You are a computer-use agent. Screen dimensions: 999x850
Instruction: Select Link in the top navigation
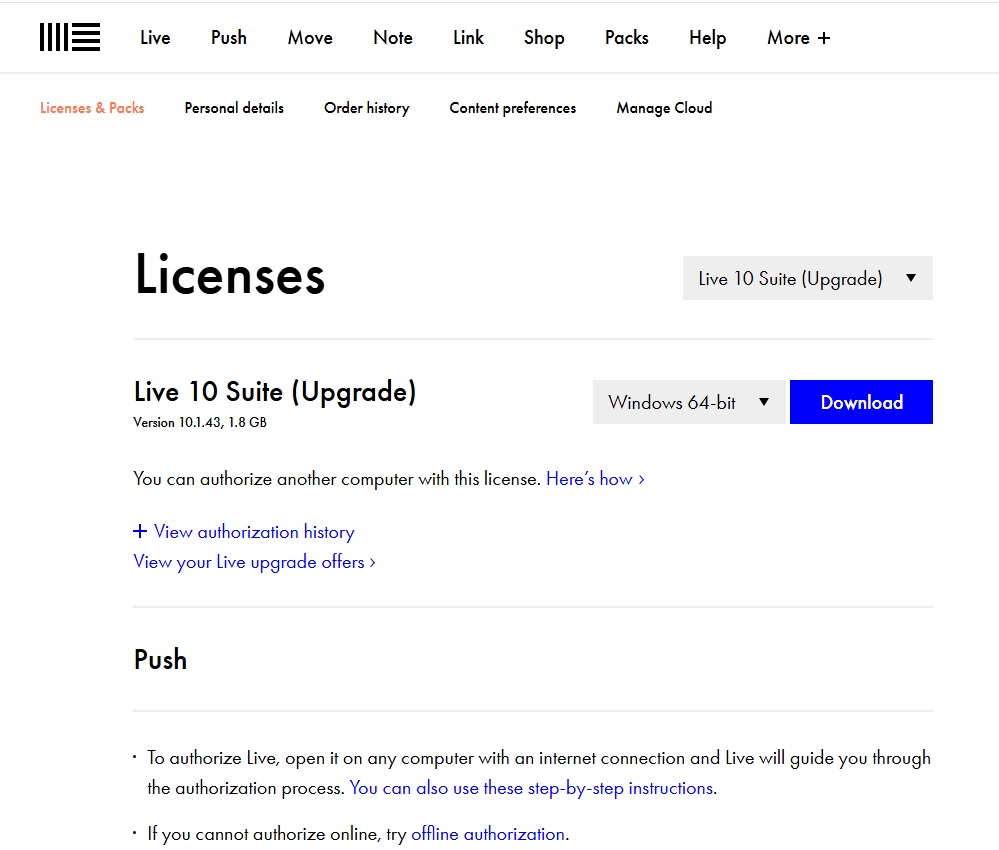468,38
